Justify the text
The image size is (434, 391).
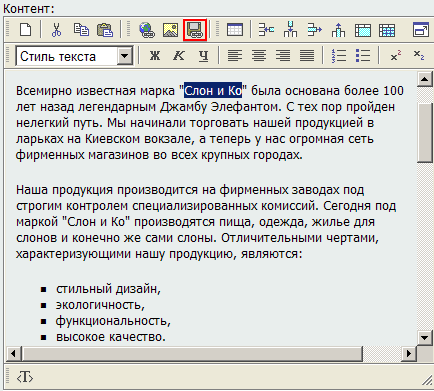coord(307,56)
